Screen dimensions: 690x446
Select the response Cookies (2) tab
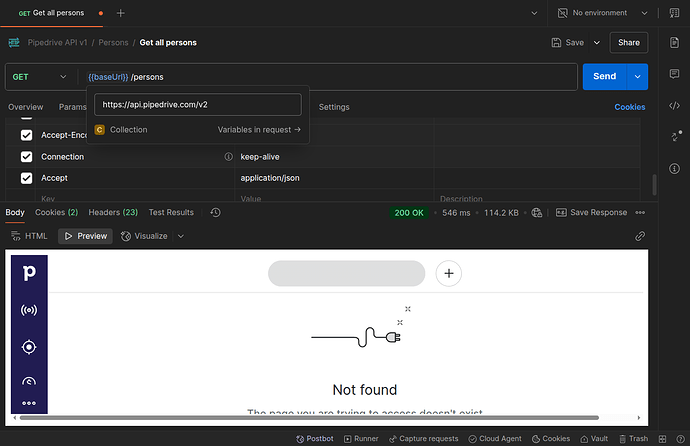[x=56, y=212]
